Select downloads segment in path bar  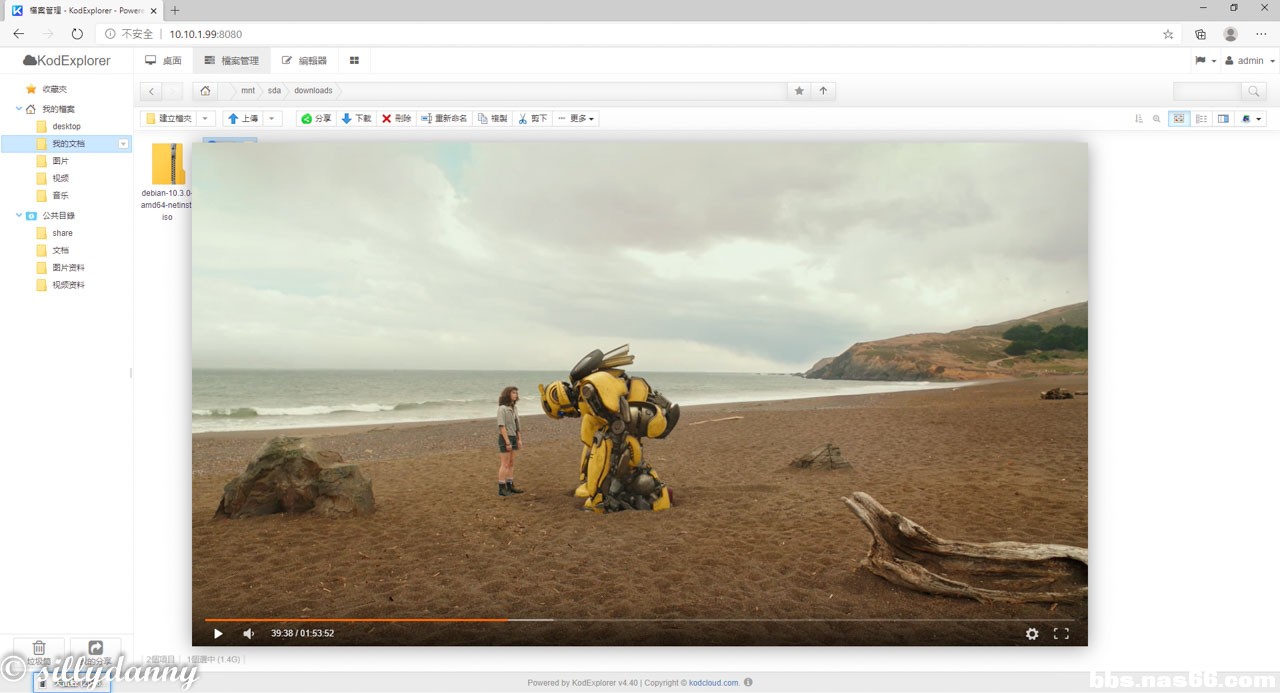click(x=313, y=91)
